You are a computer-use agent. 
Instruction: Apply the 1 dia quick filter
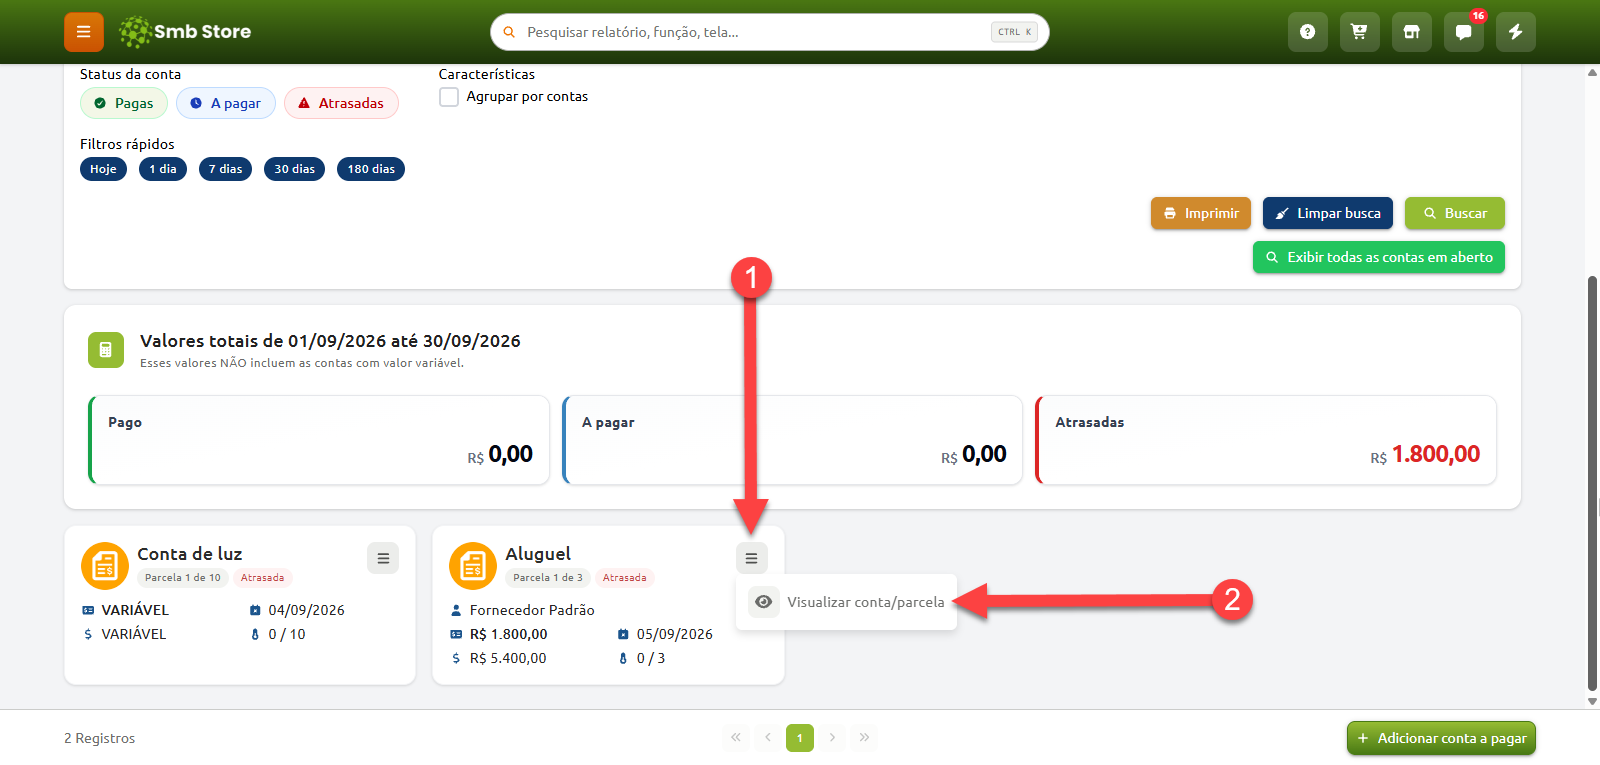[163, 169]
